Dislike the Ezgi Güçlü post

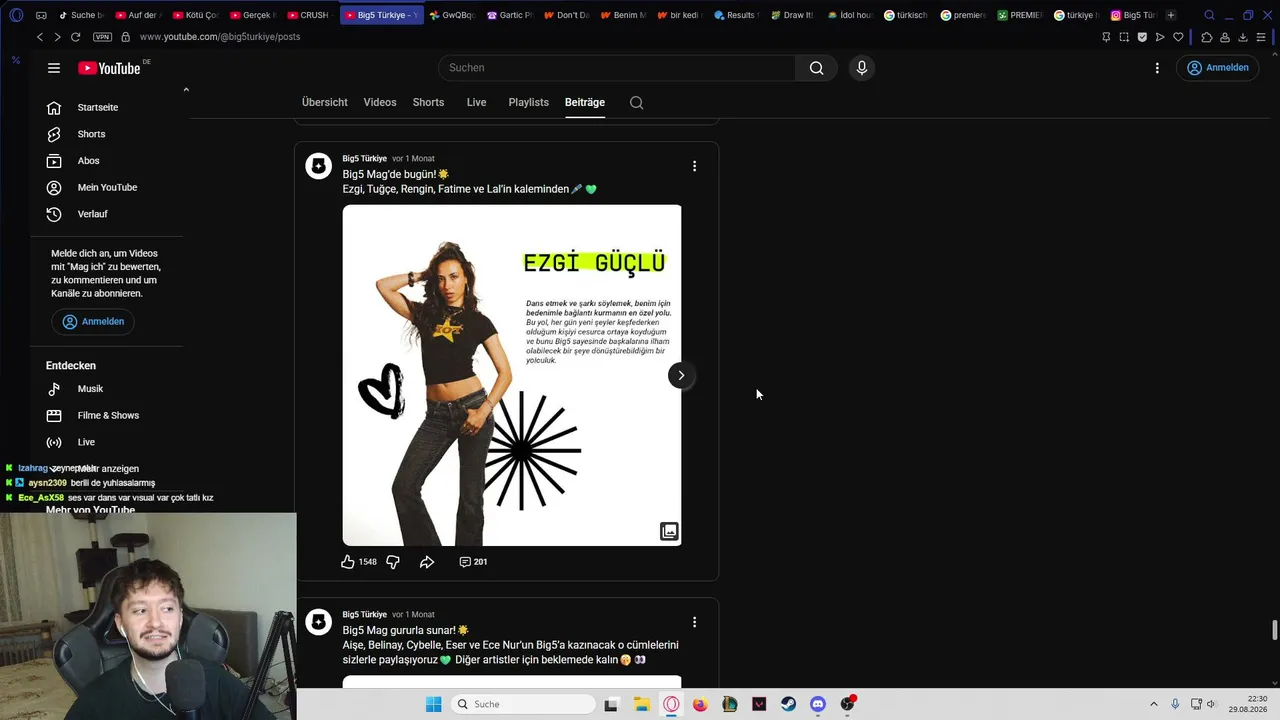(393, 562)
